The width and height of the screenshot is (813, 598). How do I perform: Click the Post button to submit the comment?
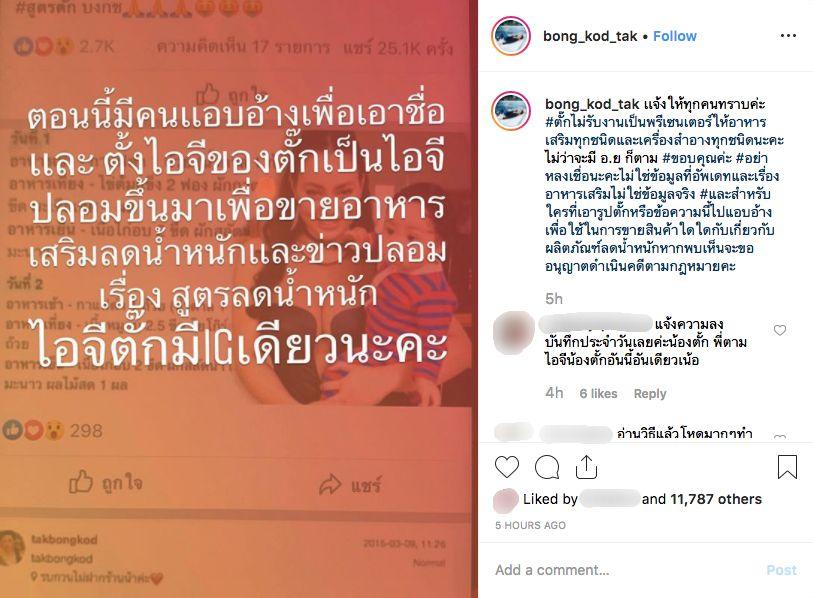(x=781, y=570)
